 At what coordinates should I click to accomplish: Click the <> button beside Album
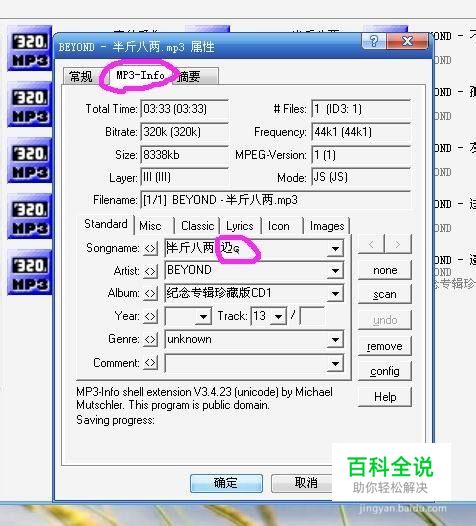[150, 294]
